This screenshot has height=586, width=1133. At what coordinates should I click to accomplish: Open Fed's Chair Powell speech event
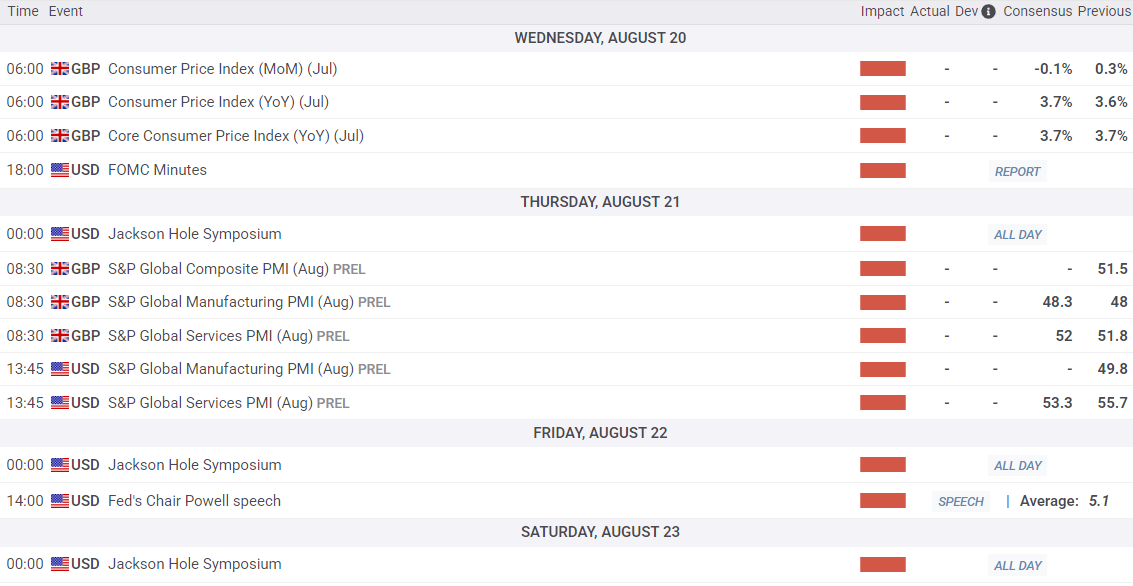click(x=194, y=501)
